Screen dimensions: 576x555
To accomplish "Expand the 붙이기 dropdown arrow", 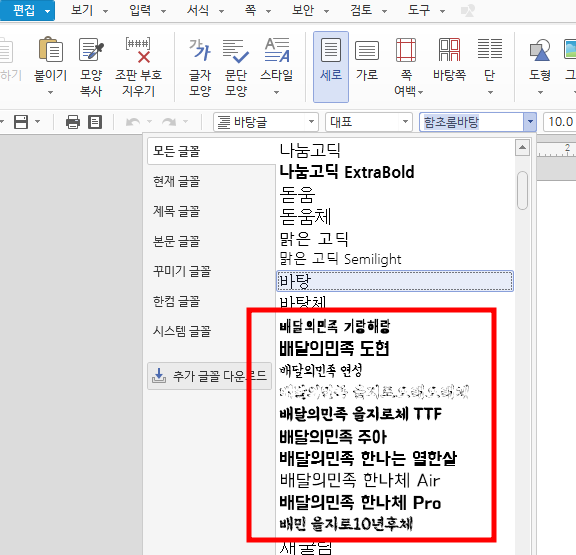I will tap(51, 92).
